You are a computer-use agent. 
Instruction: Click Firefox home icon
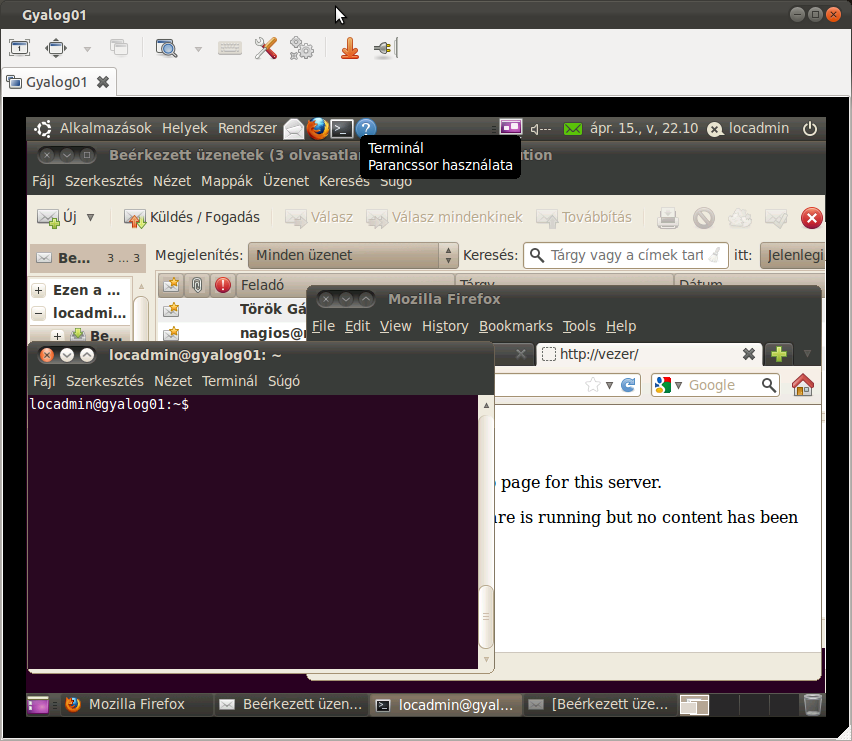point(803,385)
